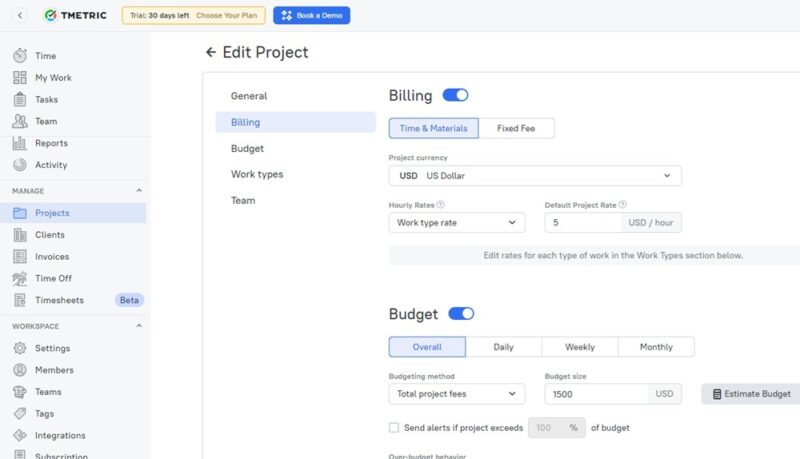This screenshot has width=800, height=459.
Task: Check Send alerts if project exceeds
Action: (x=394, y=427)
